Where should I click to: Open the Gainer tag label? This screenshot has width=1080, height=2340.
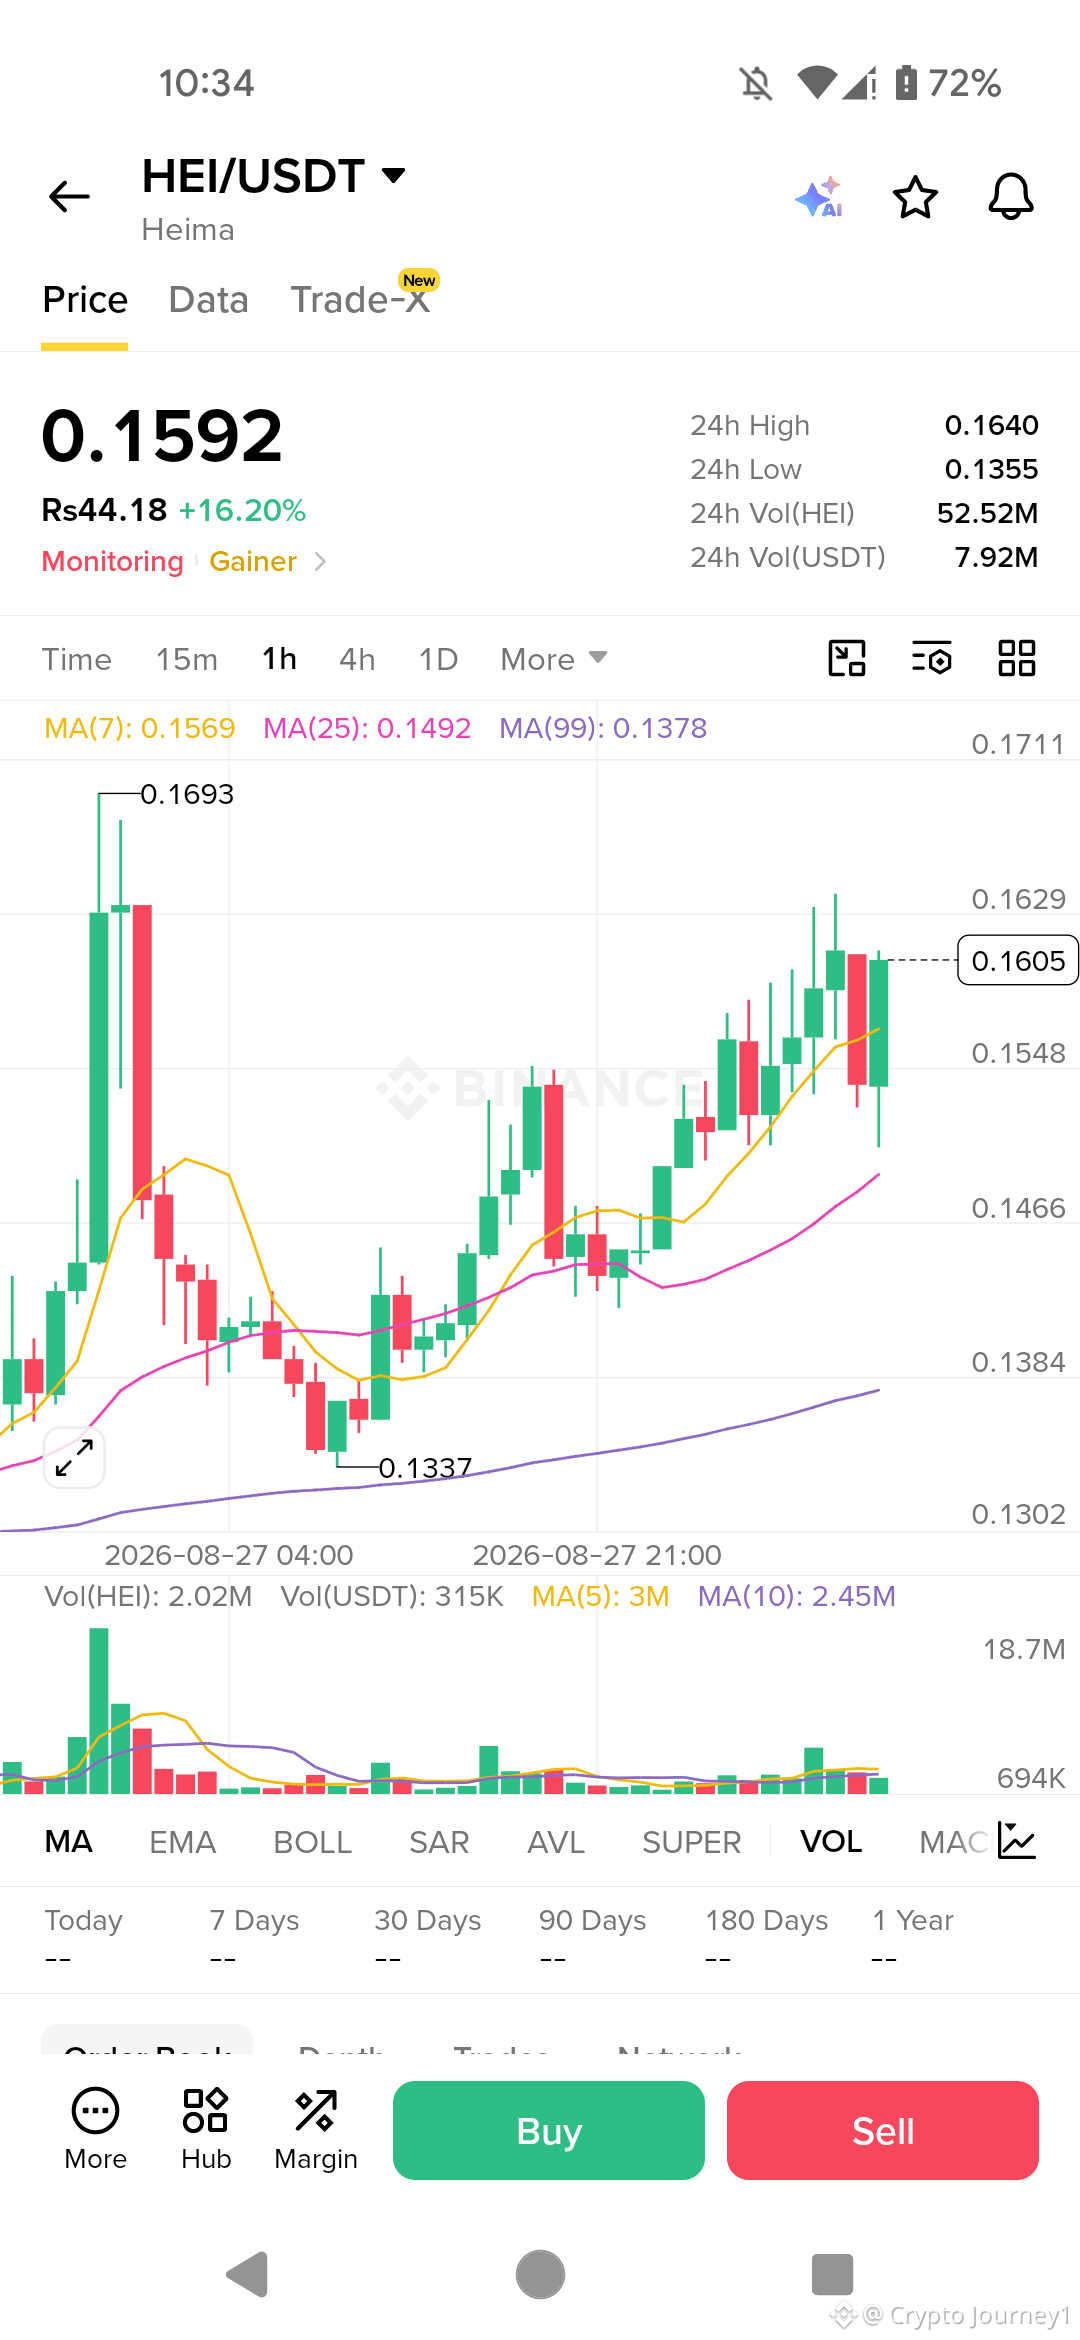[x=253, y=561]
